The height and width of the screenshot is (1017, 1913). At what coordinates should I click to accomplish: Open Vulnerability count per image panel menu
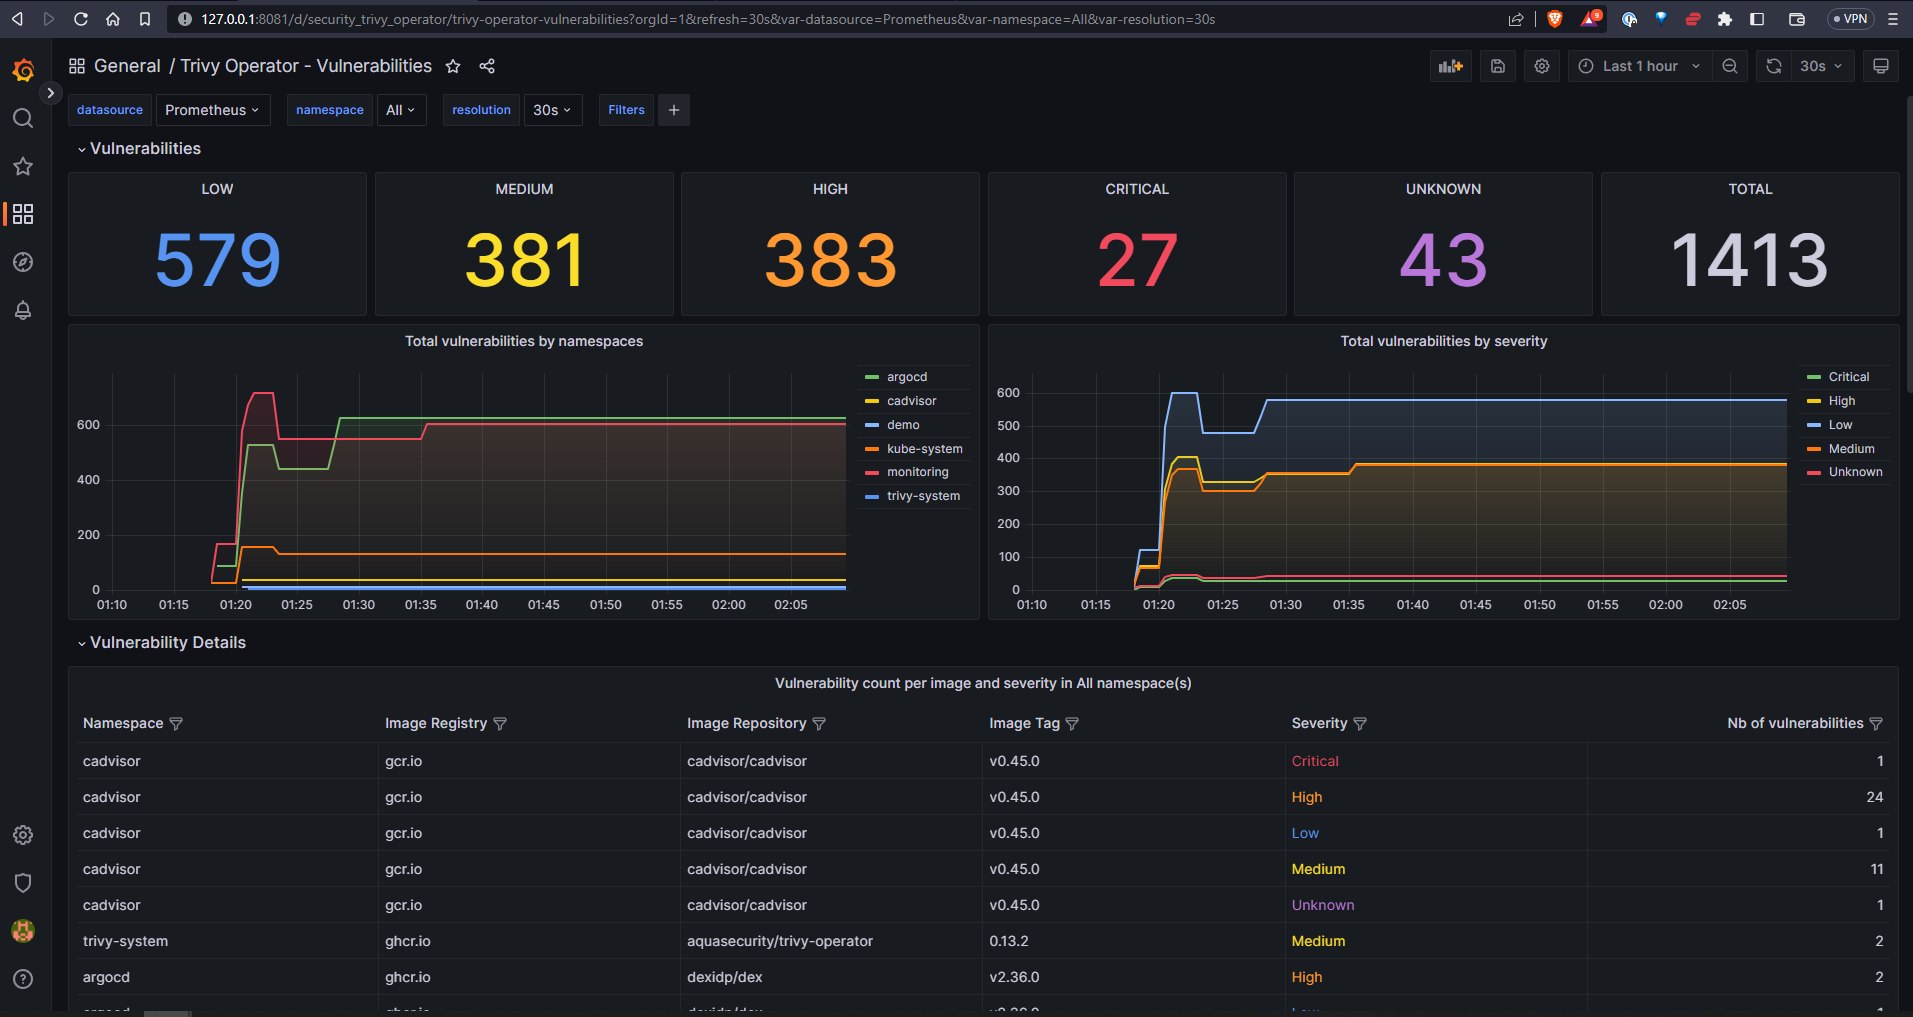coord(983,683)
